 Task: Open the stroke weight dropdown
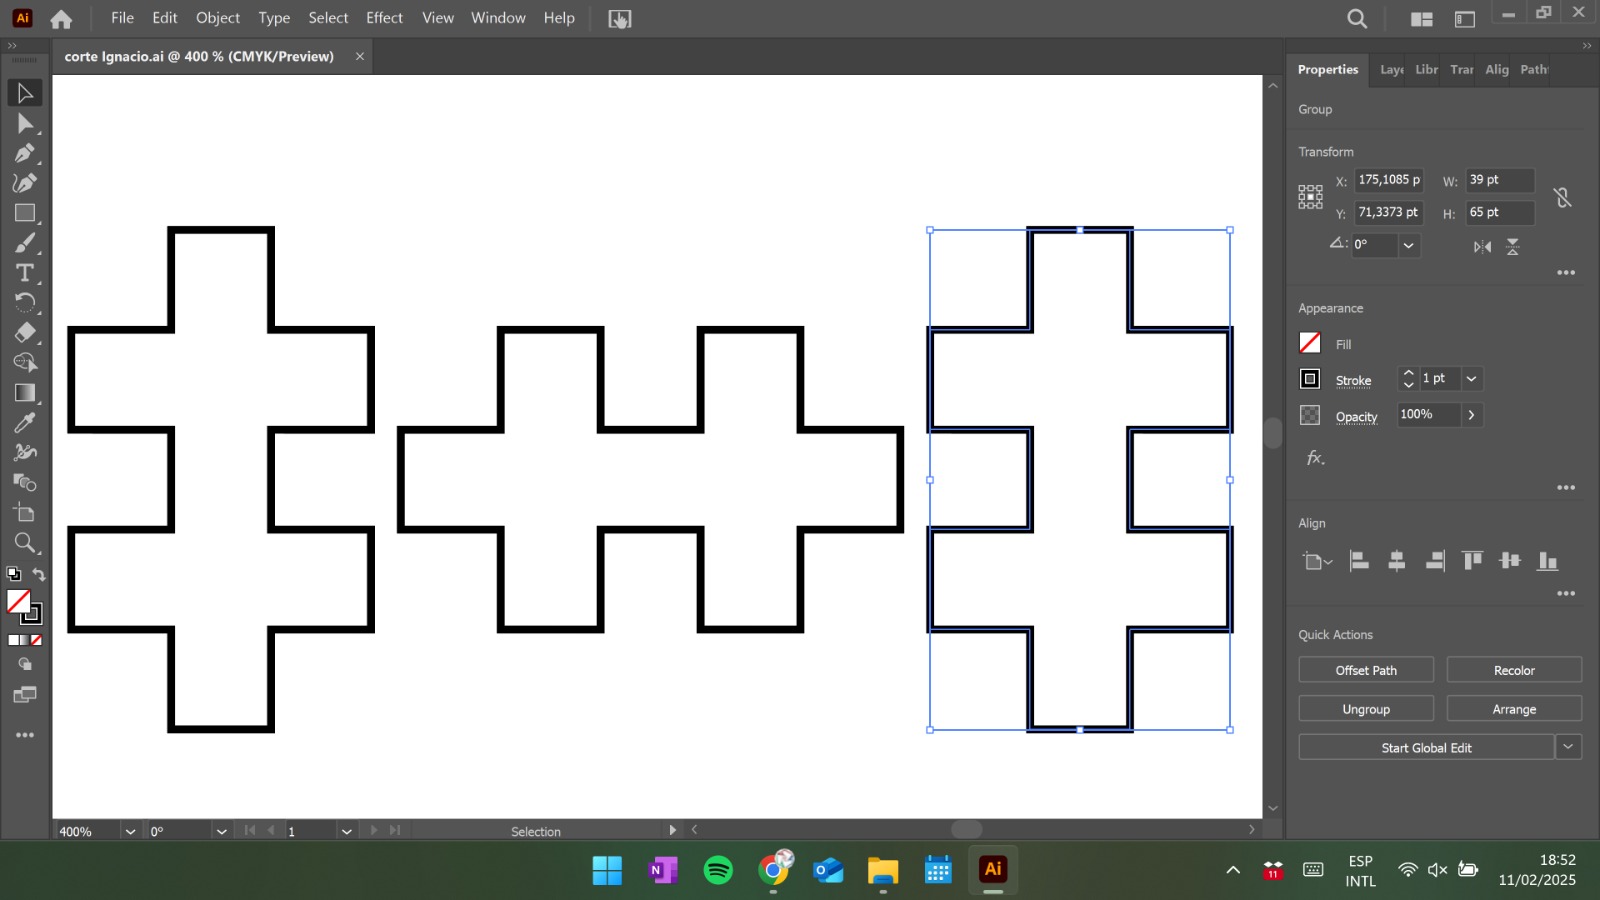(1471, 379)
